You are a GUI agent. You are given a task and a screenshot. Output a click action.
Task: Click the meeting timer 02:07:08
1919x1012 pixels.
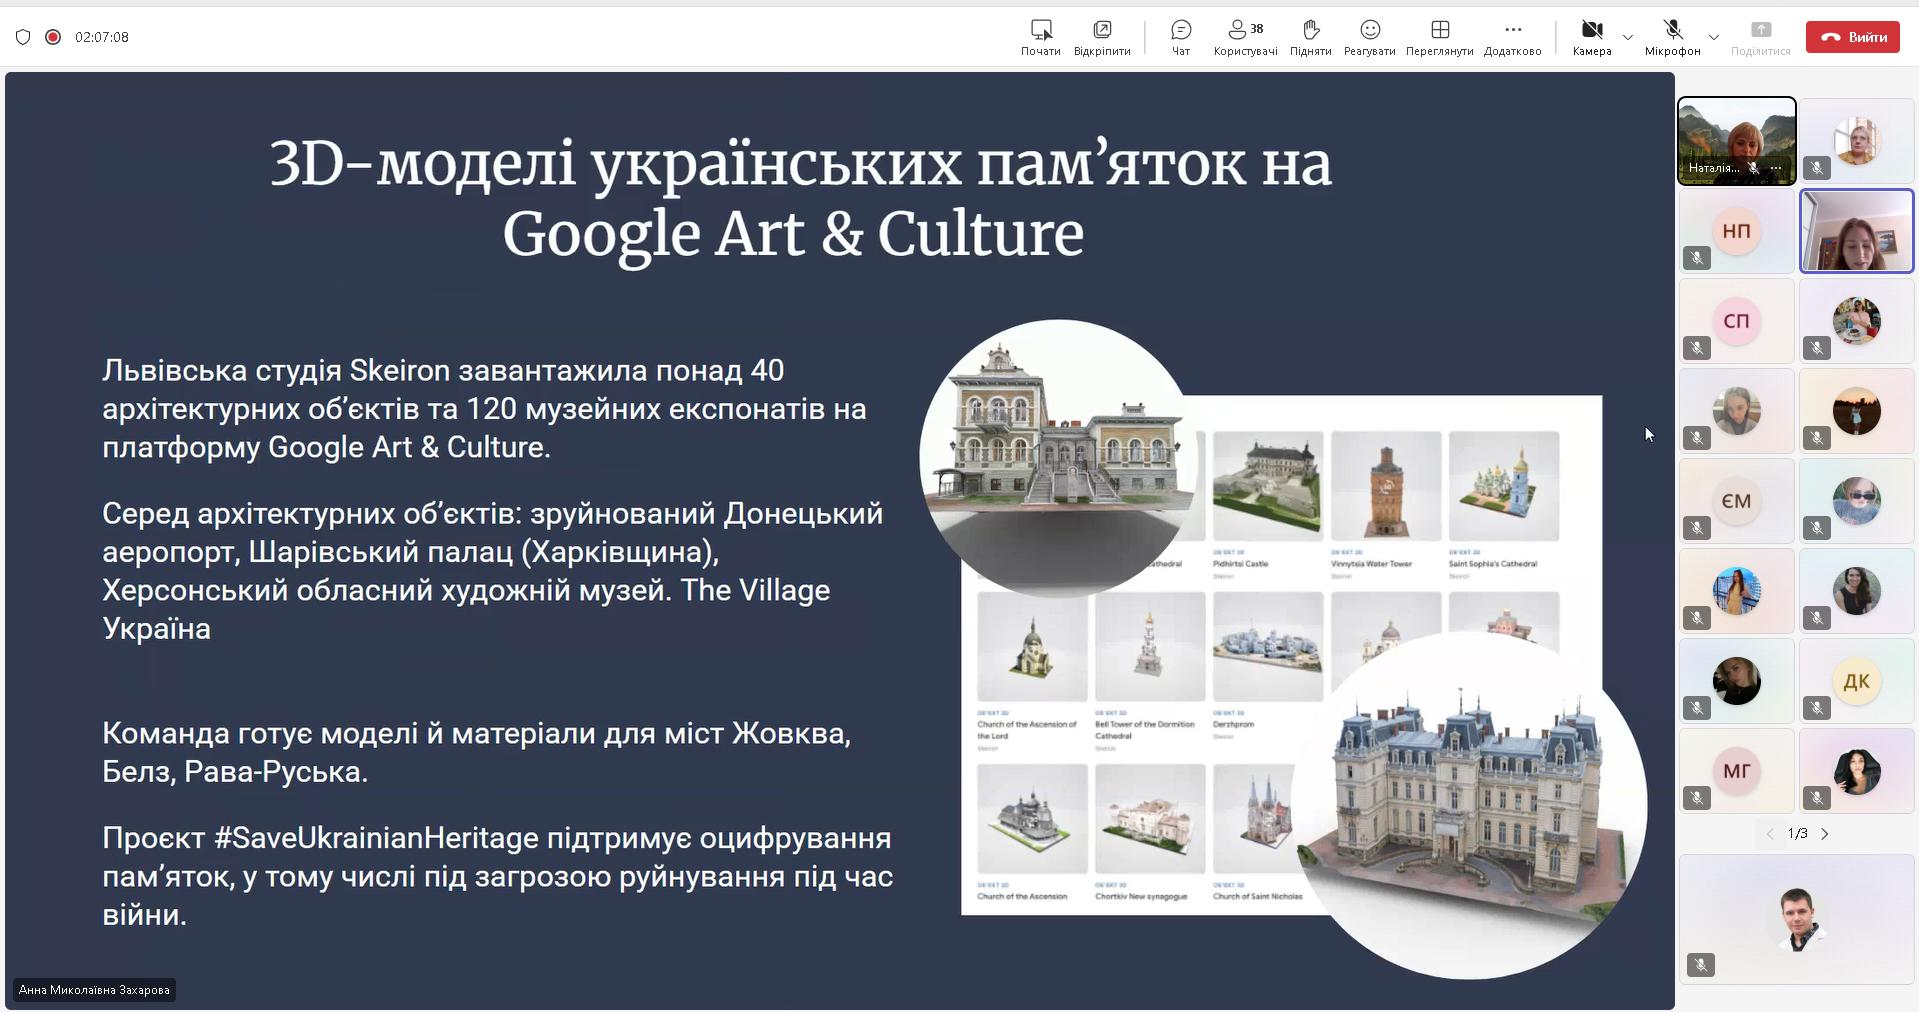point(102,37)
